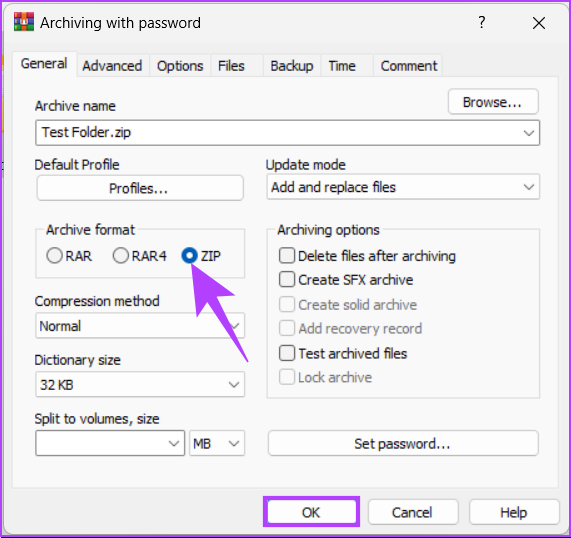Close the Archiving with password dialog
The width and height of the screenshot is (571, 538).
pyautogui.click(x=539, y=23)
